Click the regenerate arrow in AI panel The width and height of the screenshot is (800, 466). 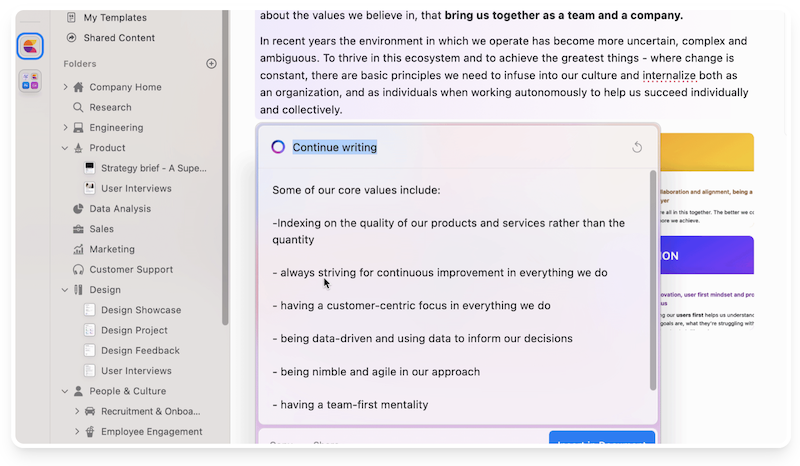[637, 148]
